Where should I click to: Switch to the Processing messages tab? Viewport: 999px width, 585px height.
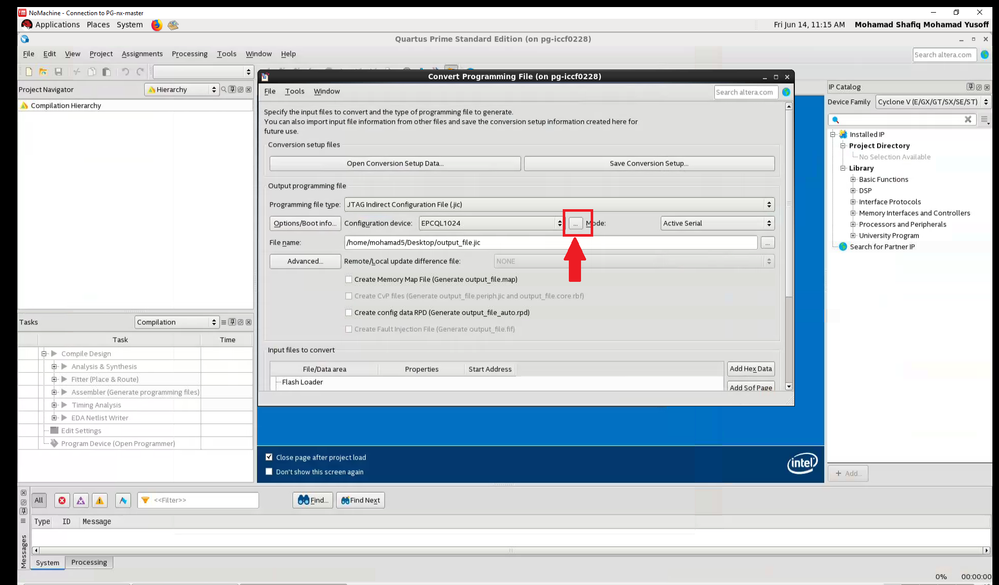click(x=89, y=562)
